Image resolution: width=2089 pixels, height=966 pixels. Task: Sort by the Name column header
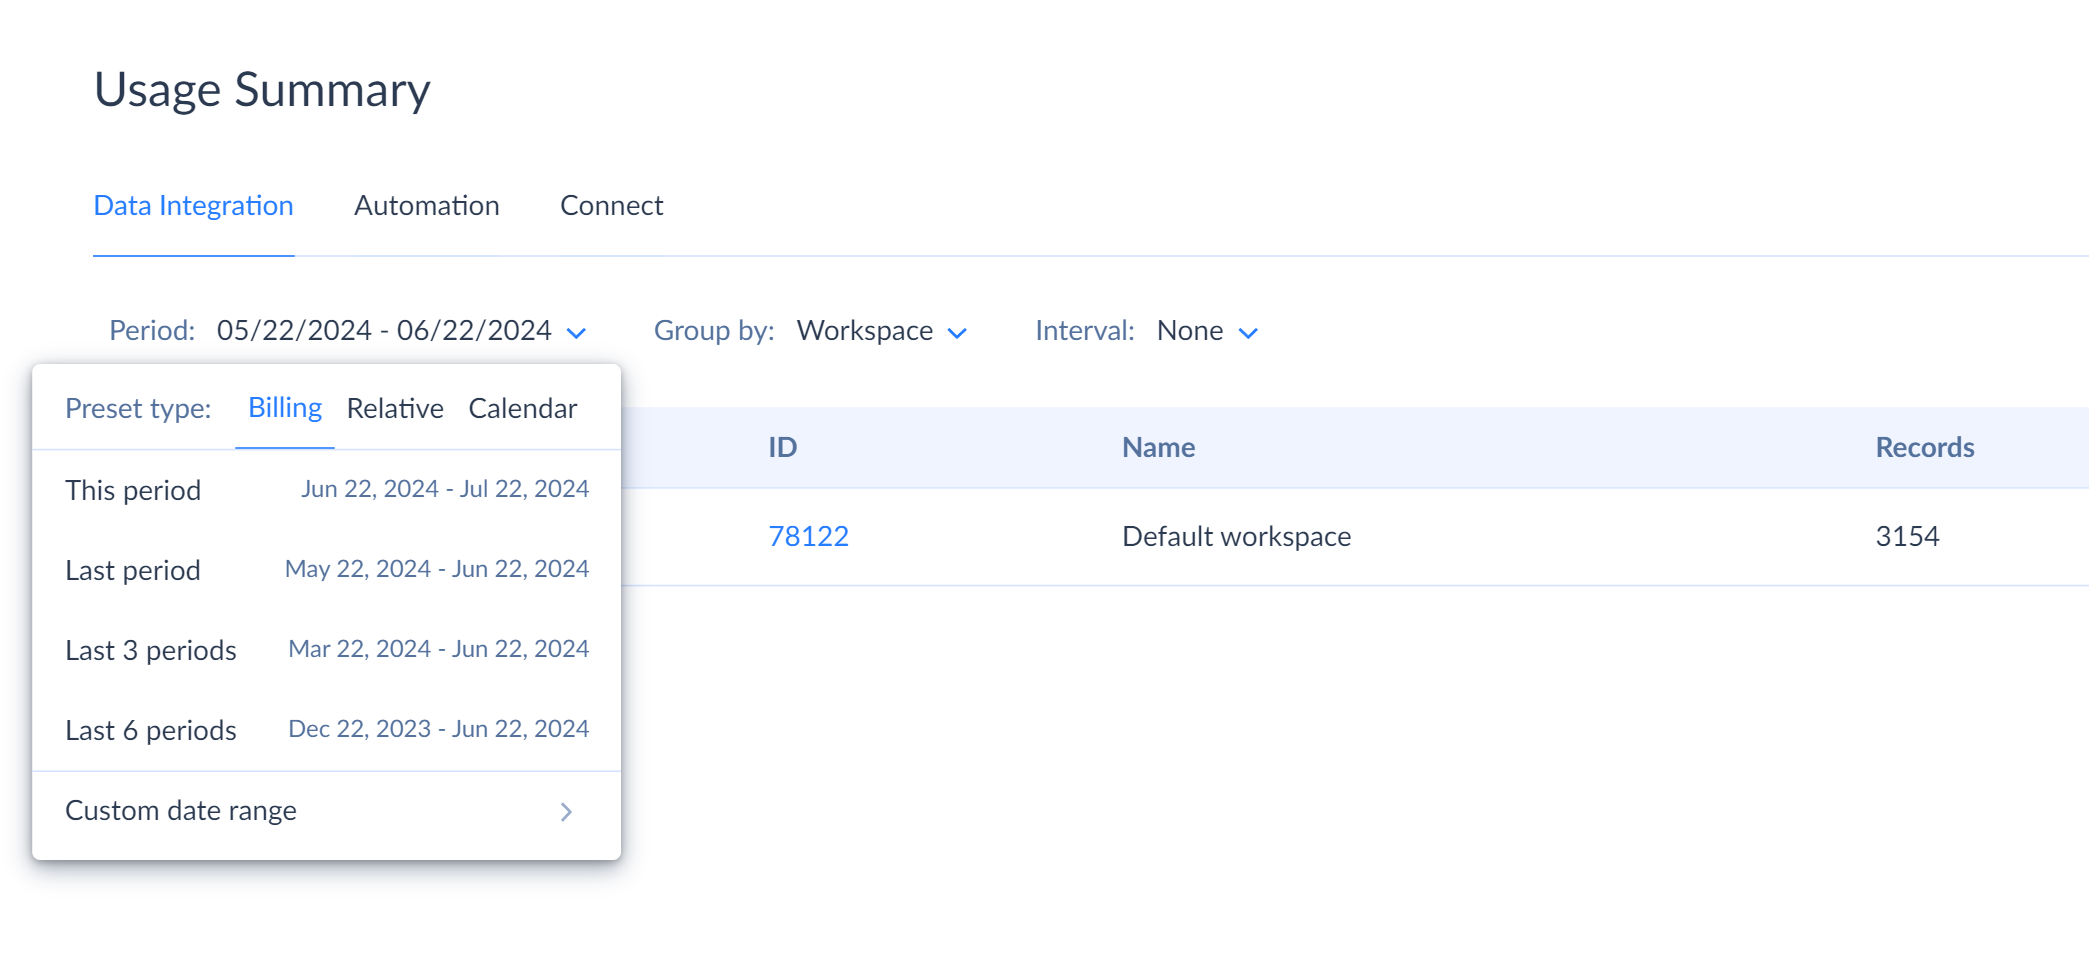(1158, 448)
